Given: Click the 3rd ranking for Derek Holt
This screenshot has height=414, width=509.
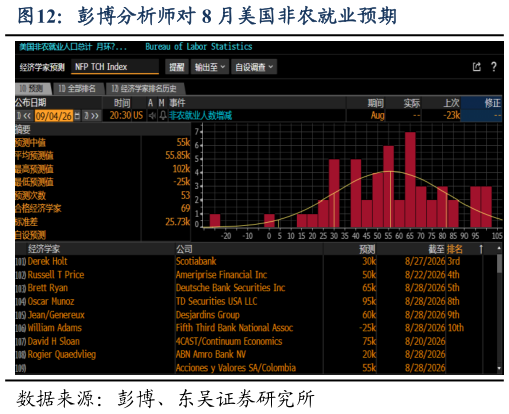Looking at the screenshot, I should [x=454, y=261].
